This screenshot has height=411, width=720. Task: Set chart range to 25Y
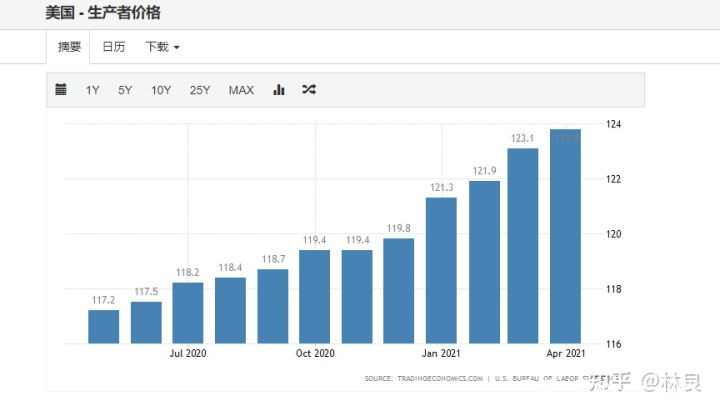click(200, 90)
